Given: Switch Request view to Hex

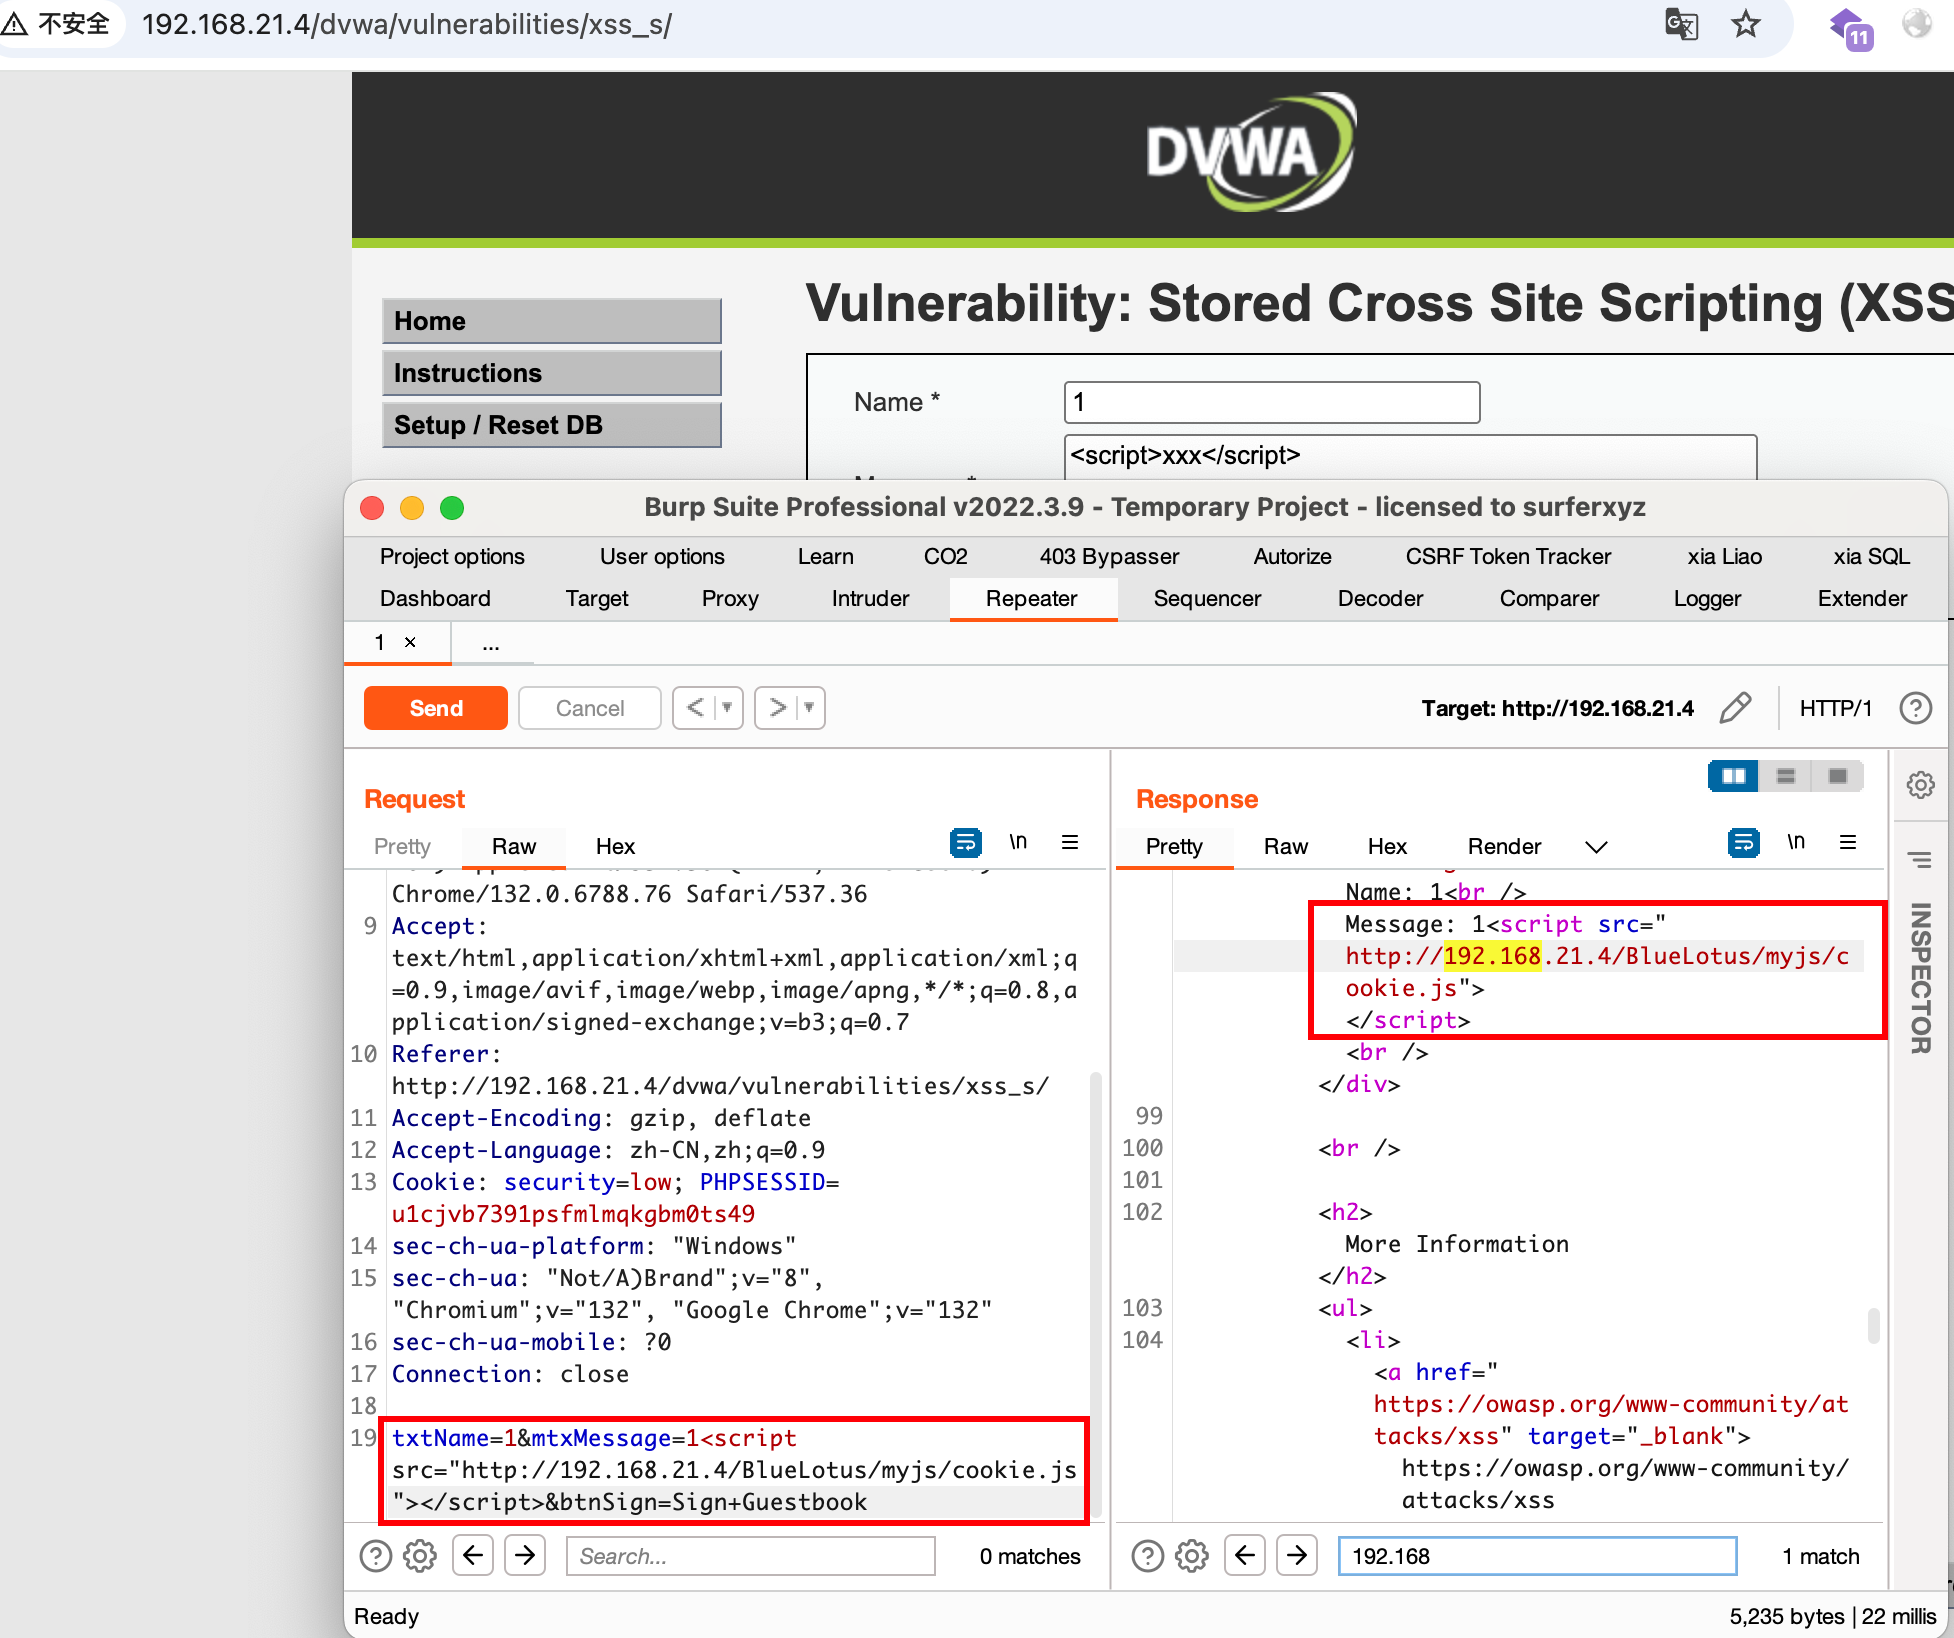Looking at the screenshot, I should tap(615, 847).
